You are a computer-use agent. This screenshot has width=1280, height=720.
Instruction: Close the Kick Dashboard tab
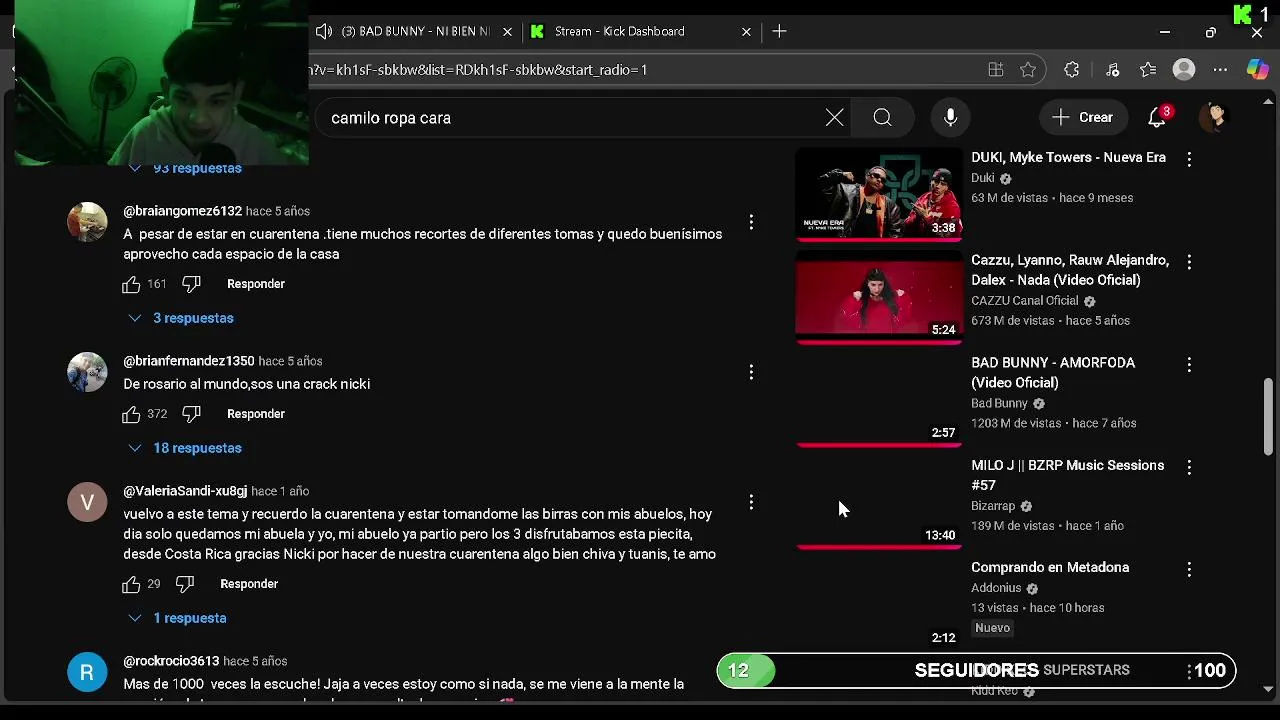pyautogui.click(x=746, y=32)
